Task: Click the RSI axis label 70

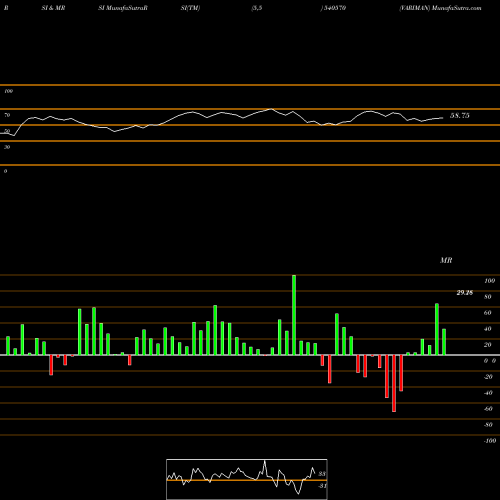Action: 7,115
